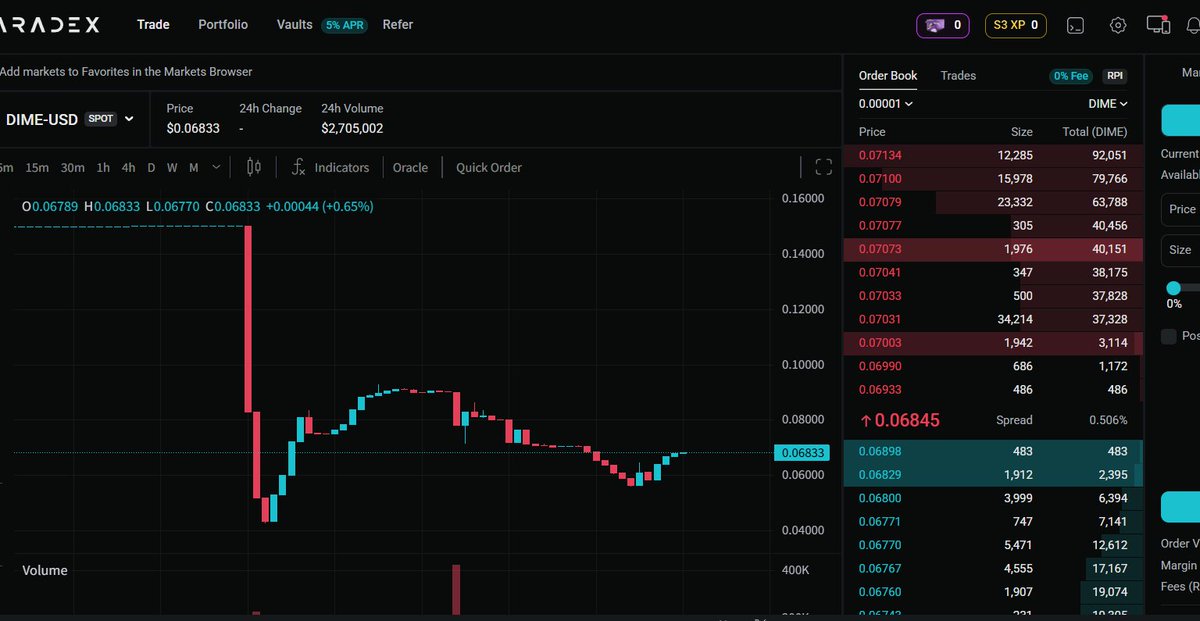
Task: Click bid price 0.06829
Action: point(879,475)
